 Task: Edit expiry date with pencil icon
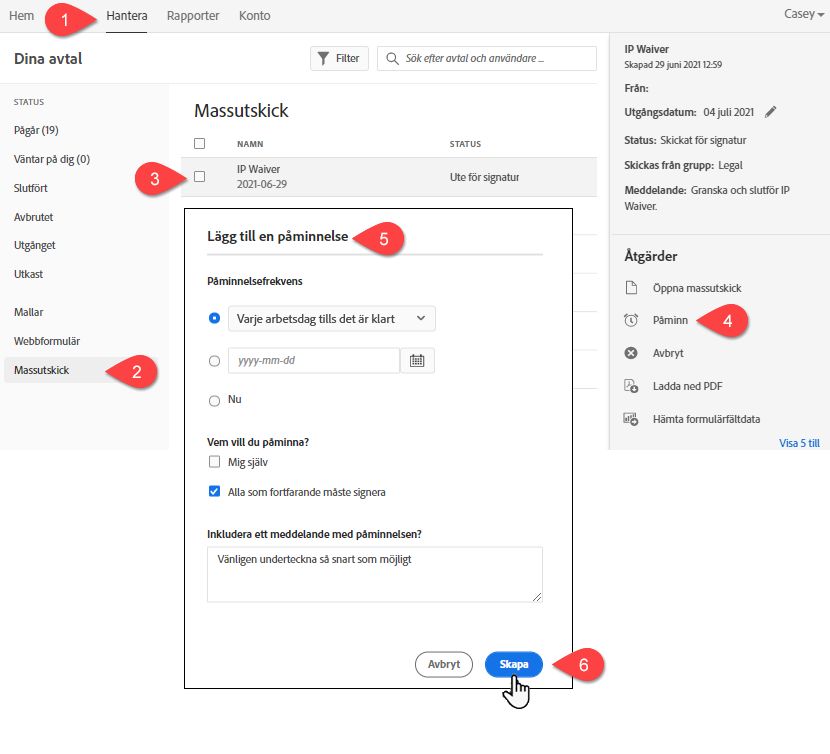coord(771,112)
